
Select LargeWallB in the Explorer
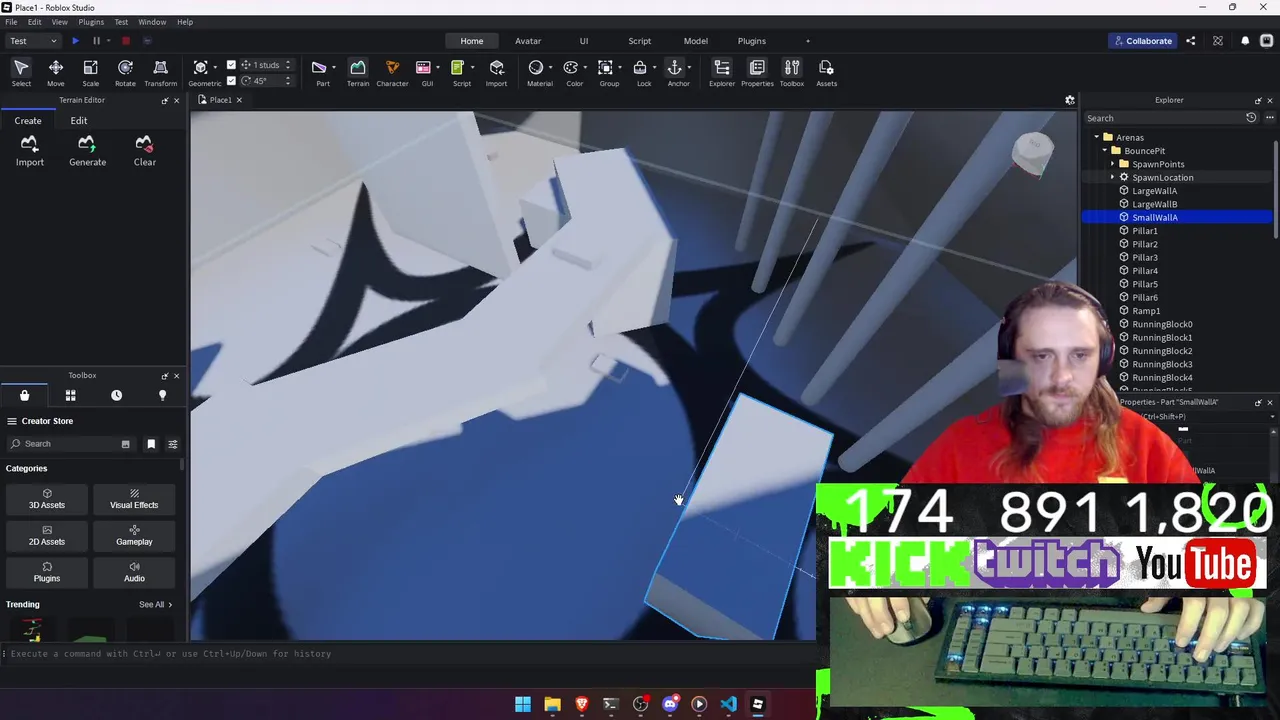pyautogui.click(x=1154, y=204)
